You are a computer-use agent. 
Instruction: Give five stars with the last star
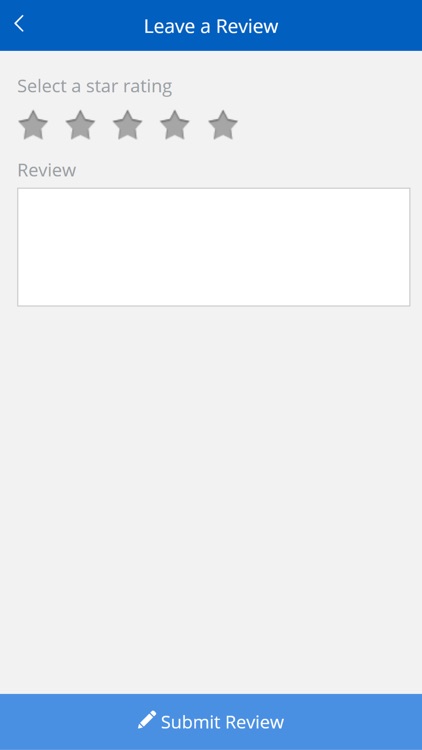click(223, 125)
